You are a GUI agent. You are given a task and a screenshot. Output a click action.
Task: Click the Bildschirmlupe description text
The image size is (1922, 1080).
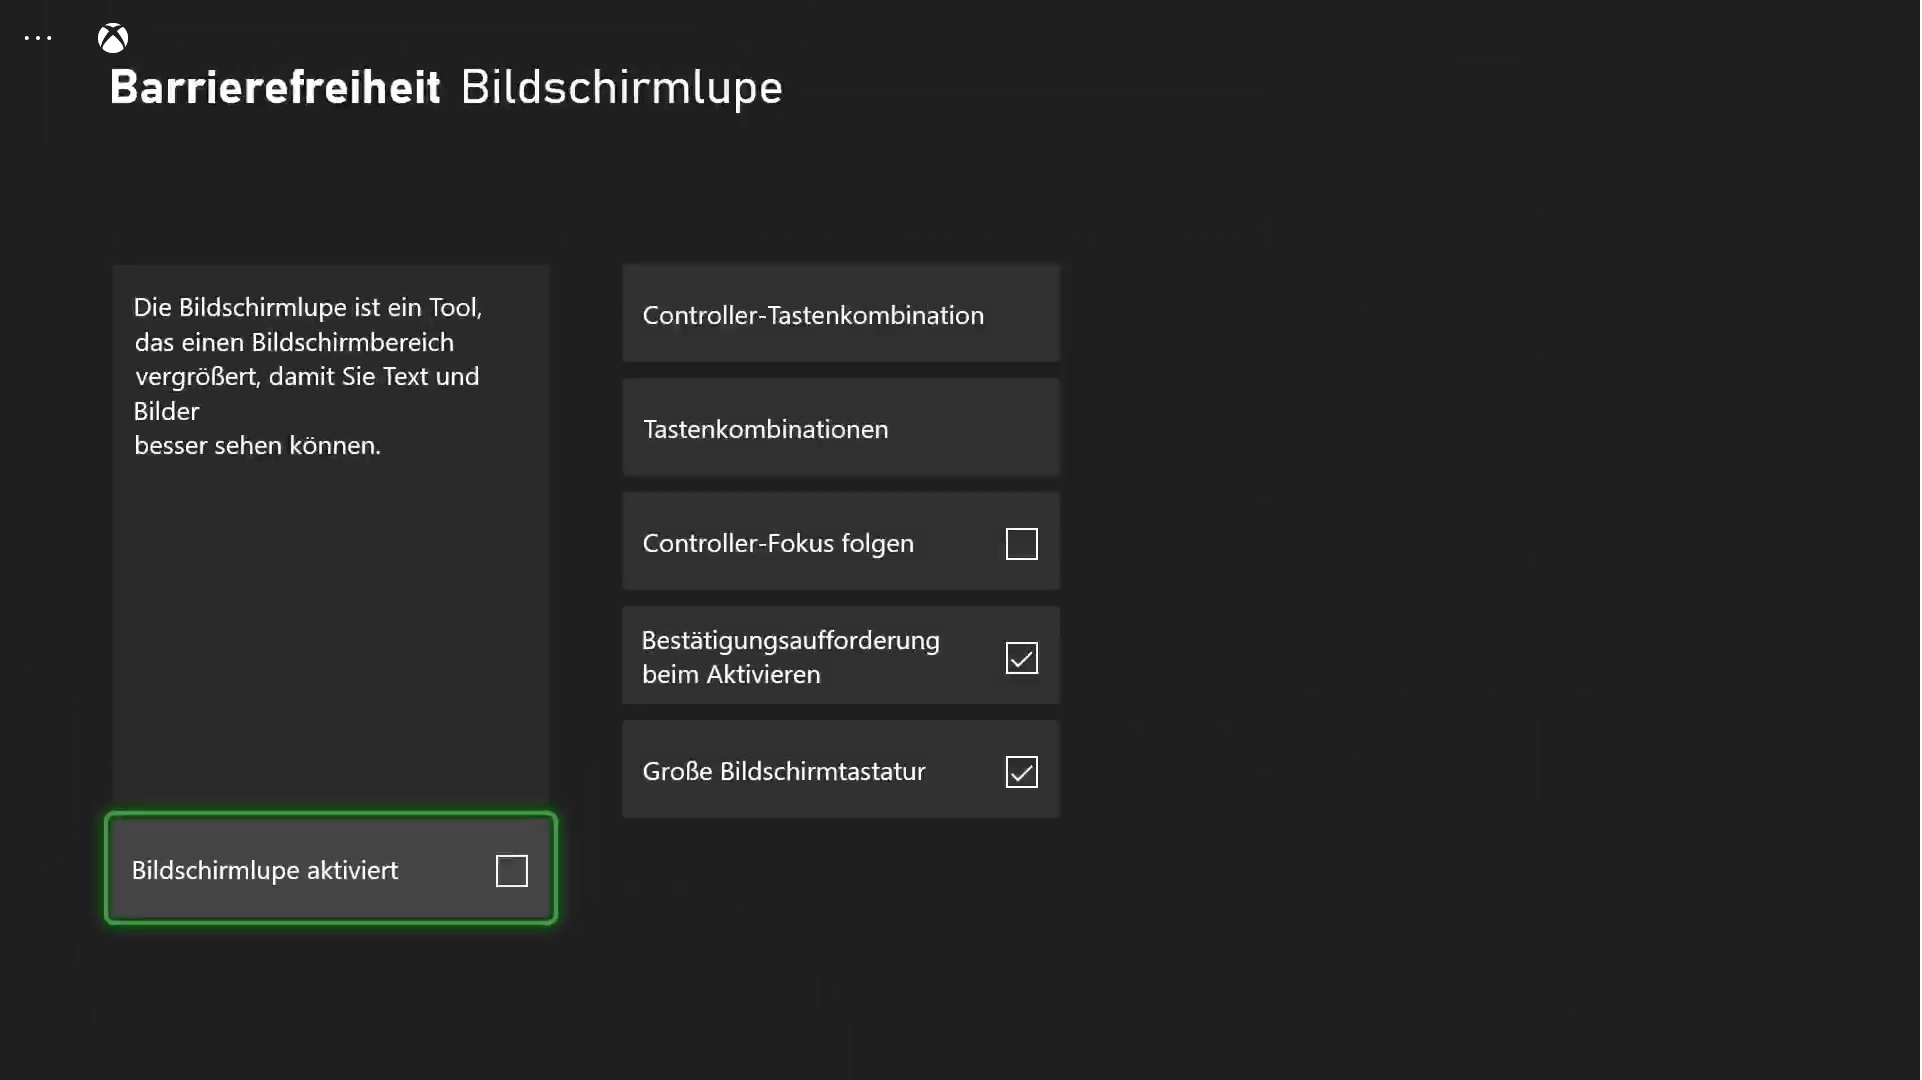(308, 376)
